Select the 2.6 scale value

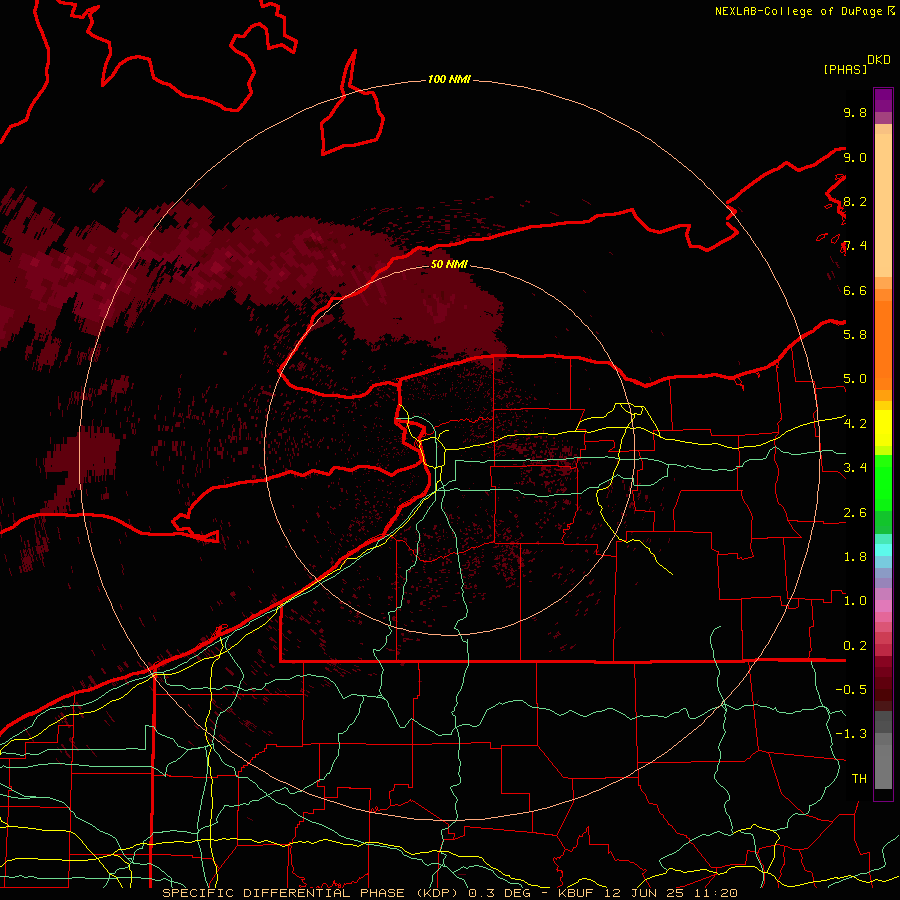(x=855, y=512)
